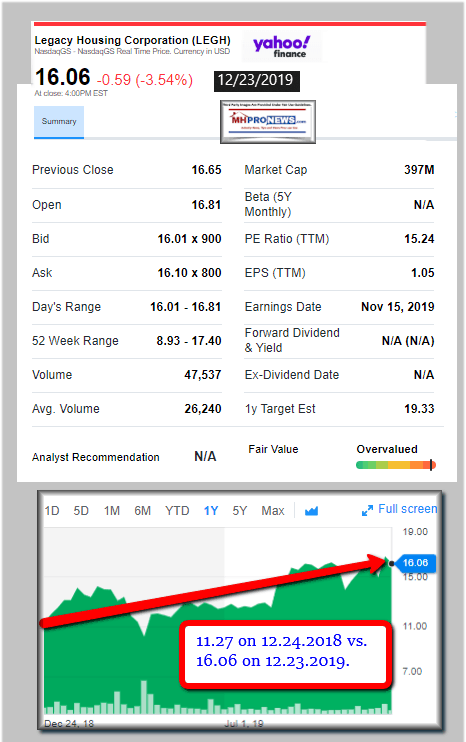Screen dimensions: 466x742
Task: Click the Fair Value label
Action: click(273, 450)
